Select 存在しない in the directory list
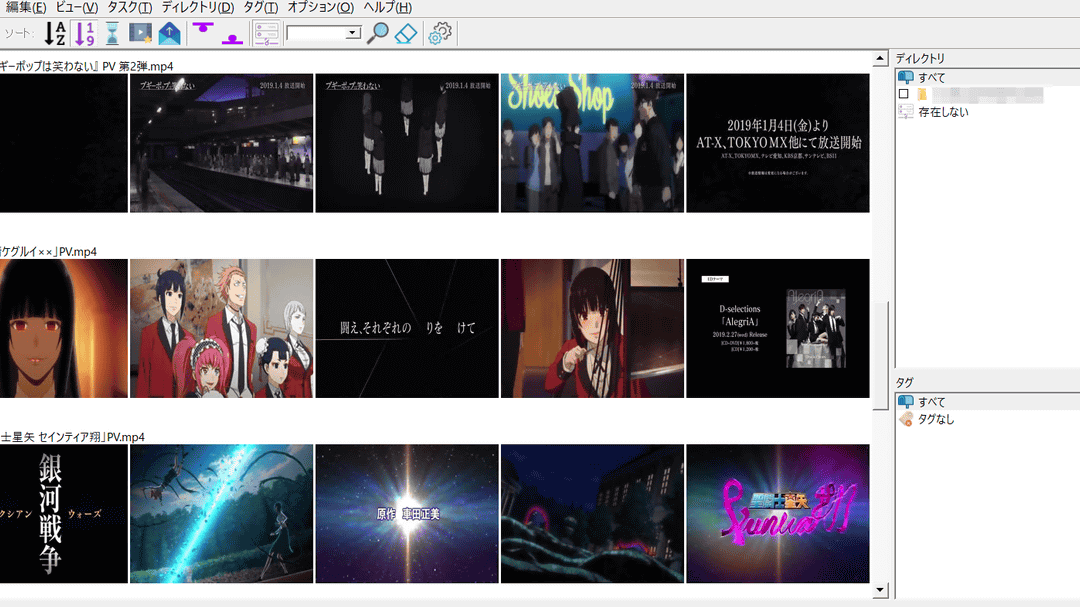The width and height of the screenshot is (1080, 607). pos(943,112)
